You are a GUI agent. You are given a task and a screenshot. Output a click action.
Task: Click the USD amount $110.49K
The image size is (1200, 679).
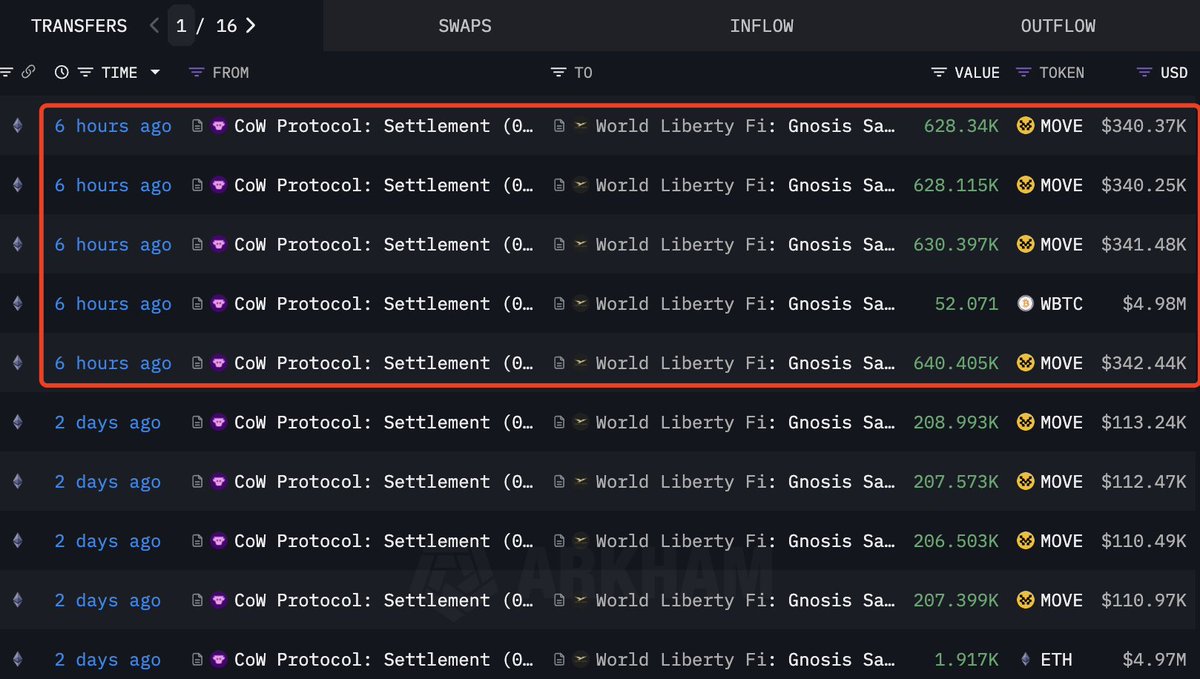[x=1144, y=542]
